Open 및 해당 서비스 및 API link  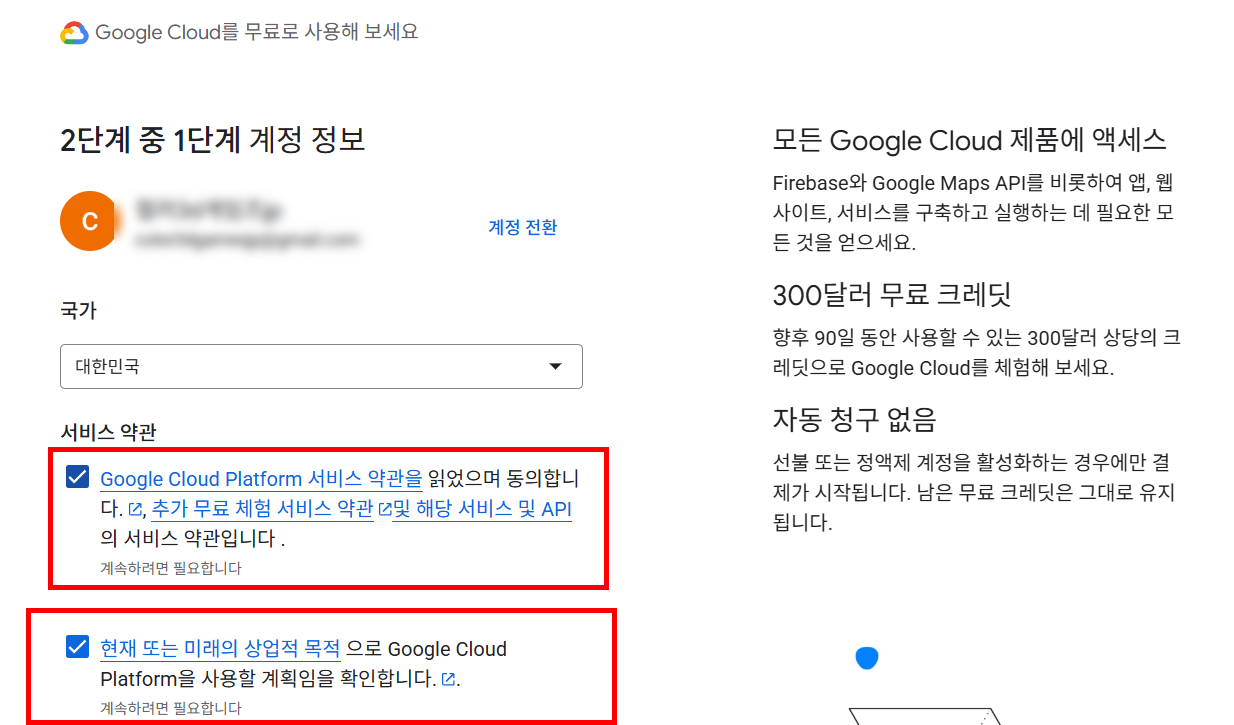tap(482, 509)
